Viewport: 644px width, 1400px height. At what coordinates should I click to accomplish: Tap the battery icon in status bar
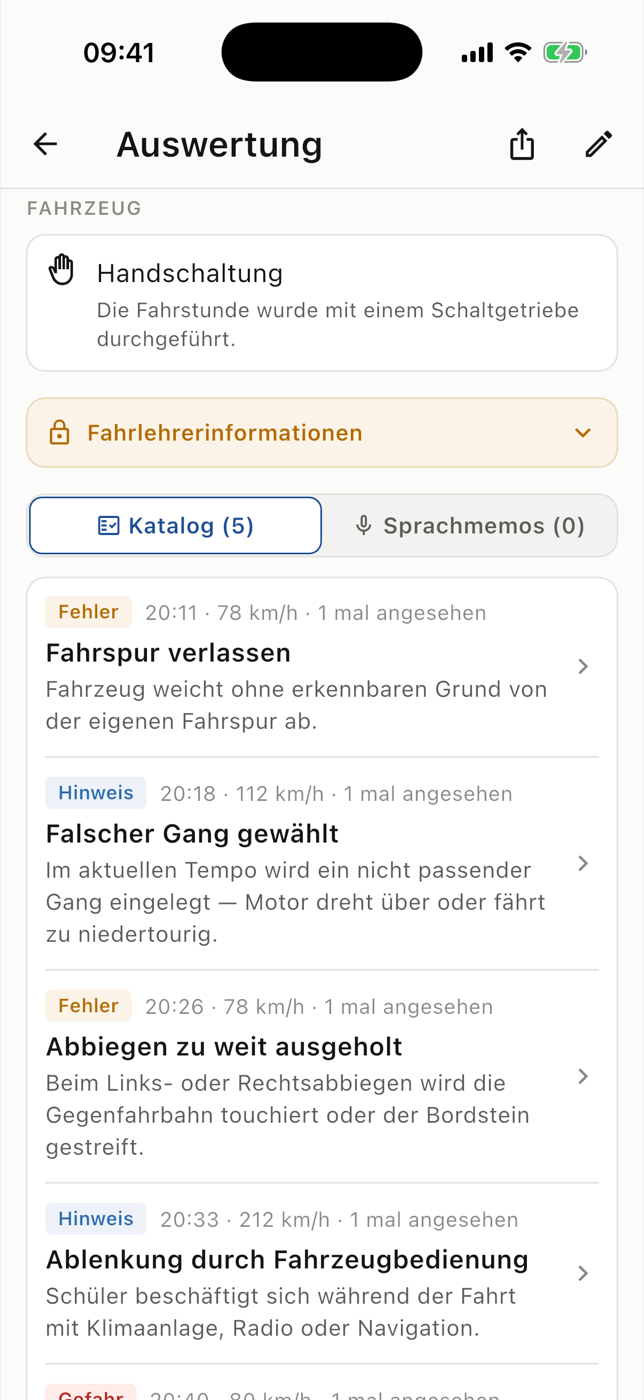565,52
